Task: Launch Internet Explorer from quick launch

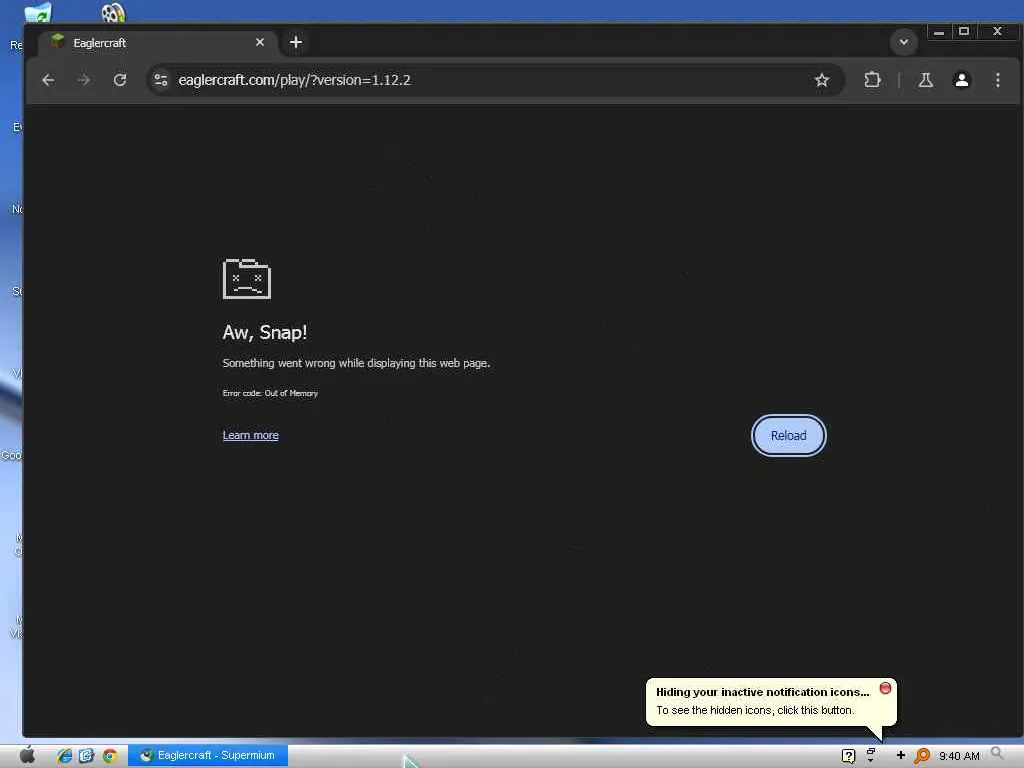Action: coord(64,756)
